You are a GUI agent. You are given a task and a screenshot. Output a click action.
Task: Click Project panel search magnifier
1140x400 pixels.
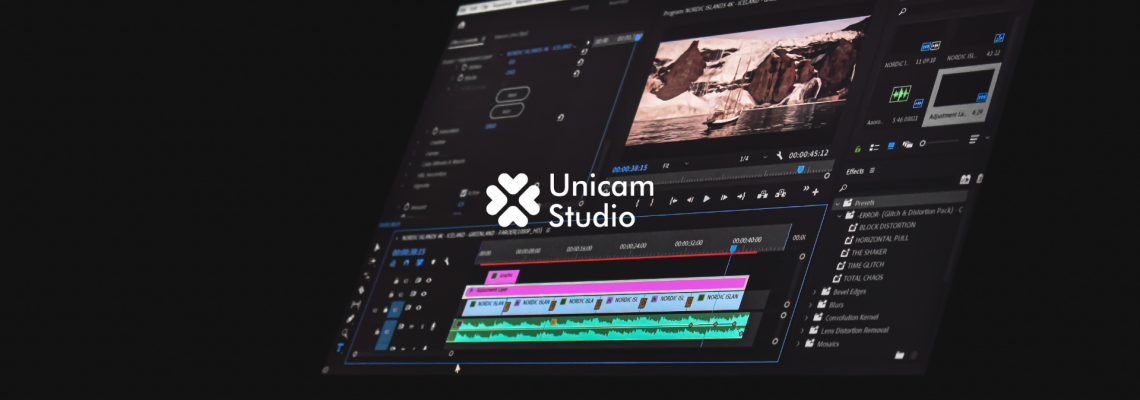902,12
